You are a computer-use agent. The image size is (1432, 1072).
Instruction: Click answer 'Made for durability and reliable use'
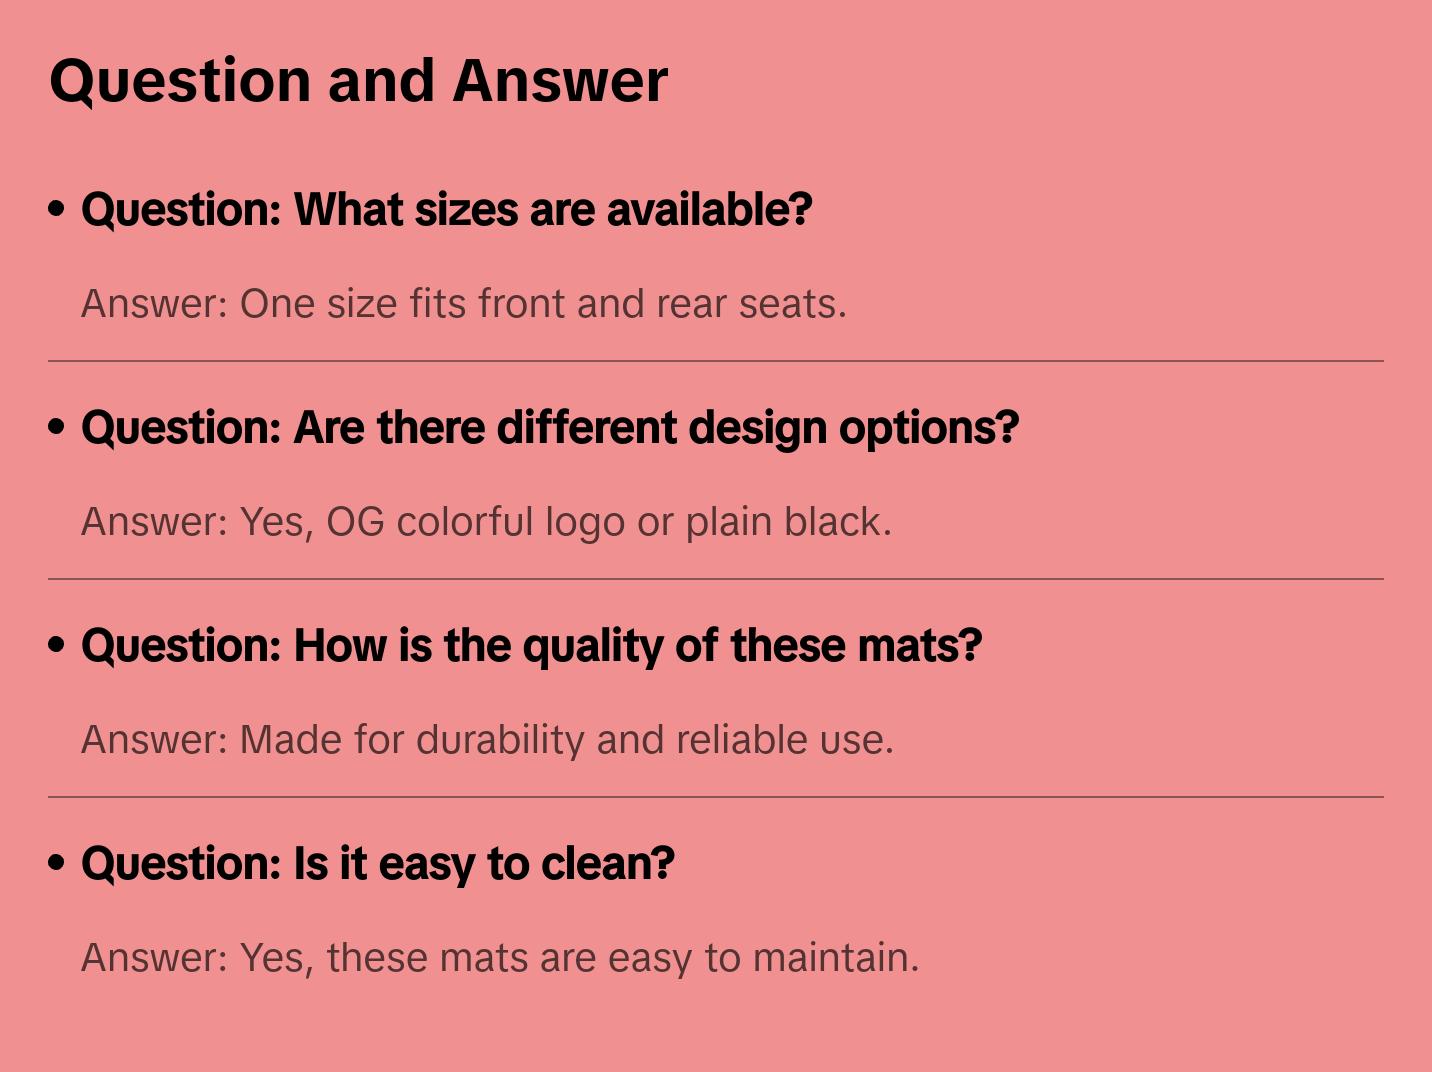(487, 740)
